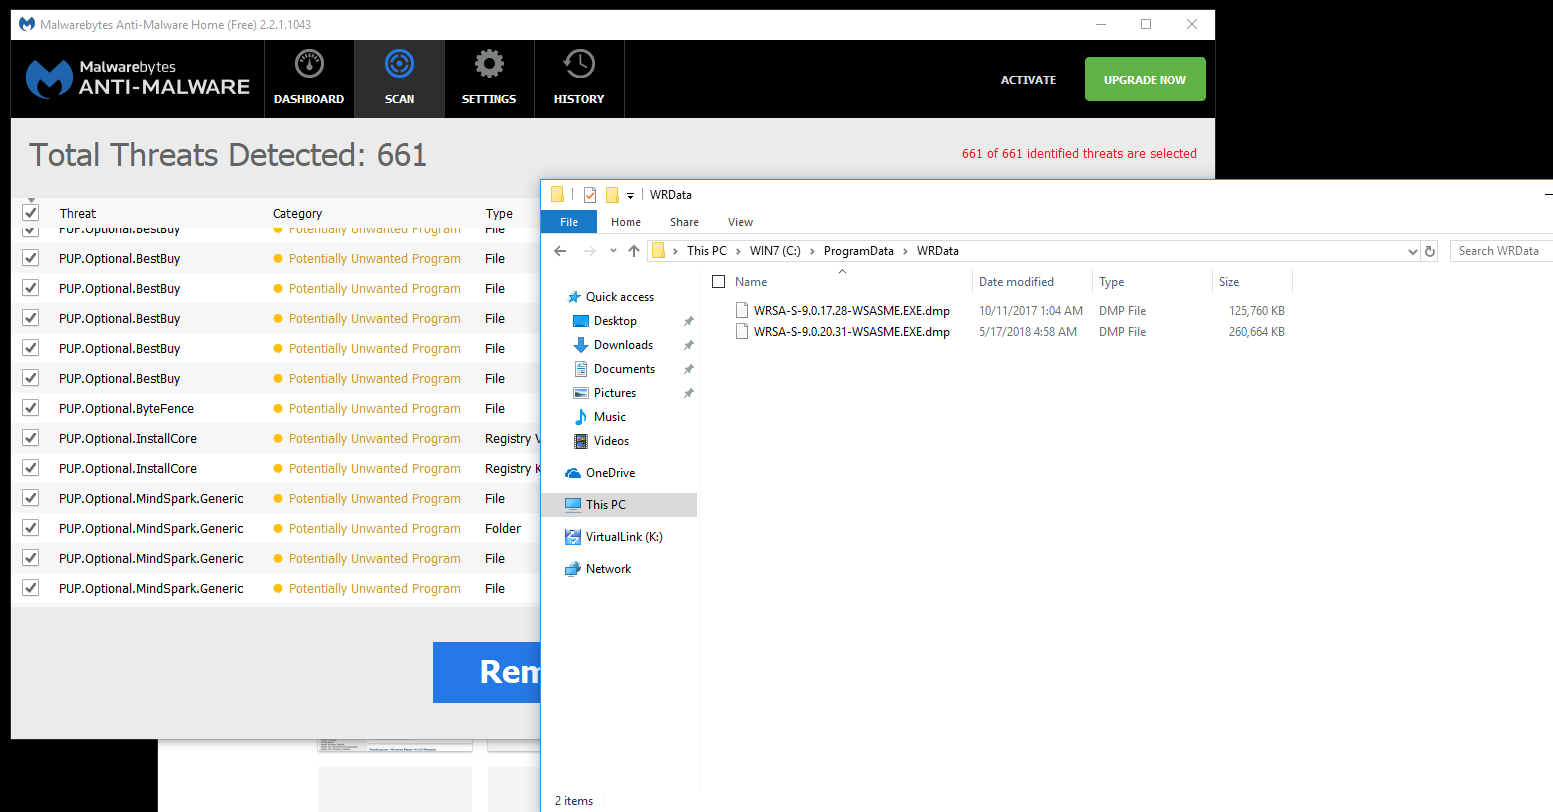Screen dimensions: 1553x812
Task: Open the Malwarebytes Settings tab
Action: click(x=489, y=79)
